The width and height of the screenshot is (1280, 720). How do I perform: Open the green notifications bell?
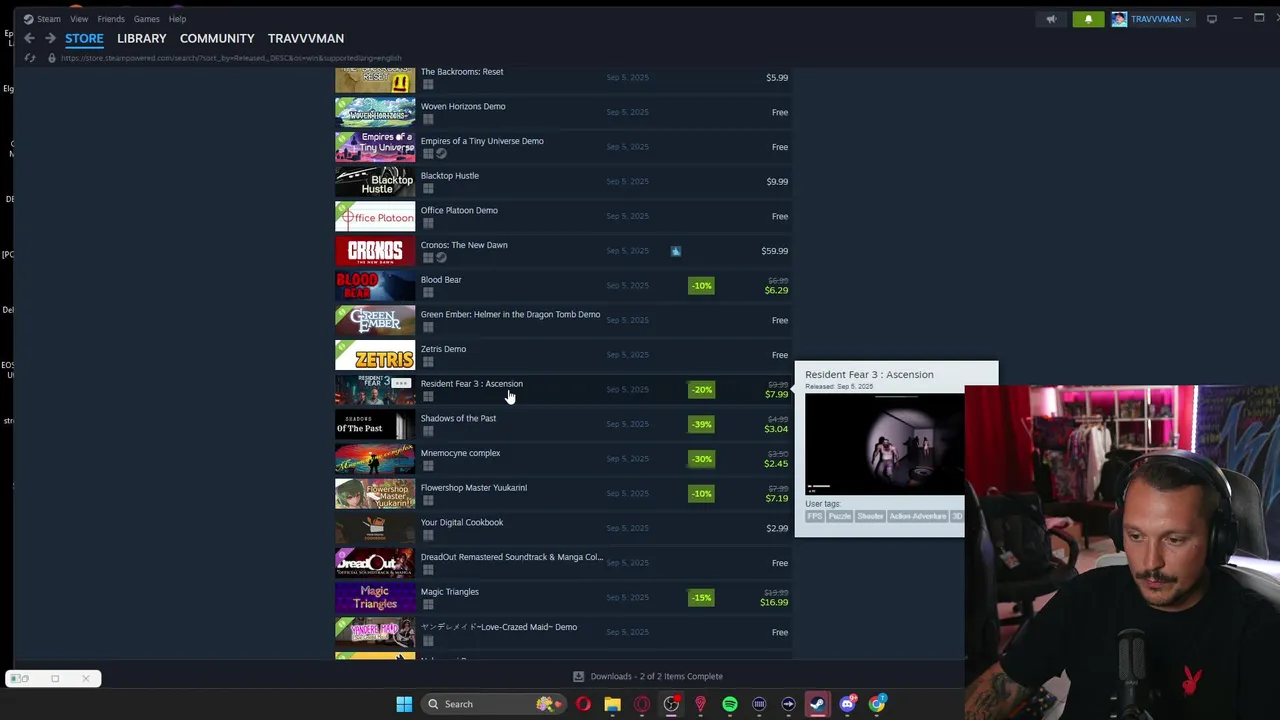click(x=1088, y=19)
